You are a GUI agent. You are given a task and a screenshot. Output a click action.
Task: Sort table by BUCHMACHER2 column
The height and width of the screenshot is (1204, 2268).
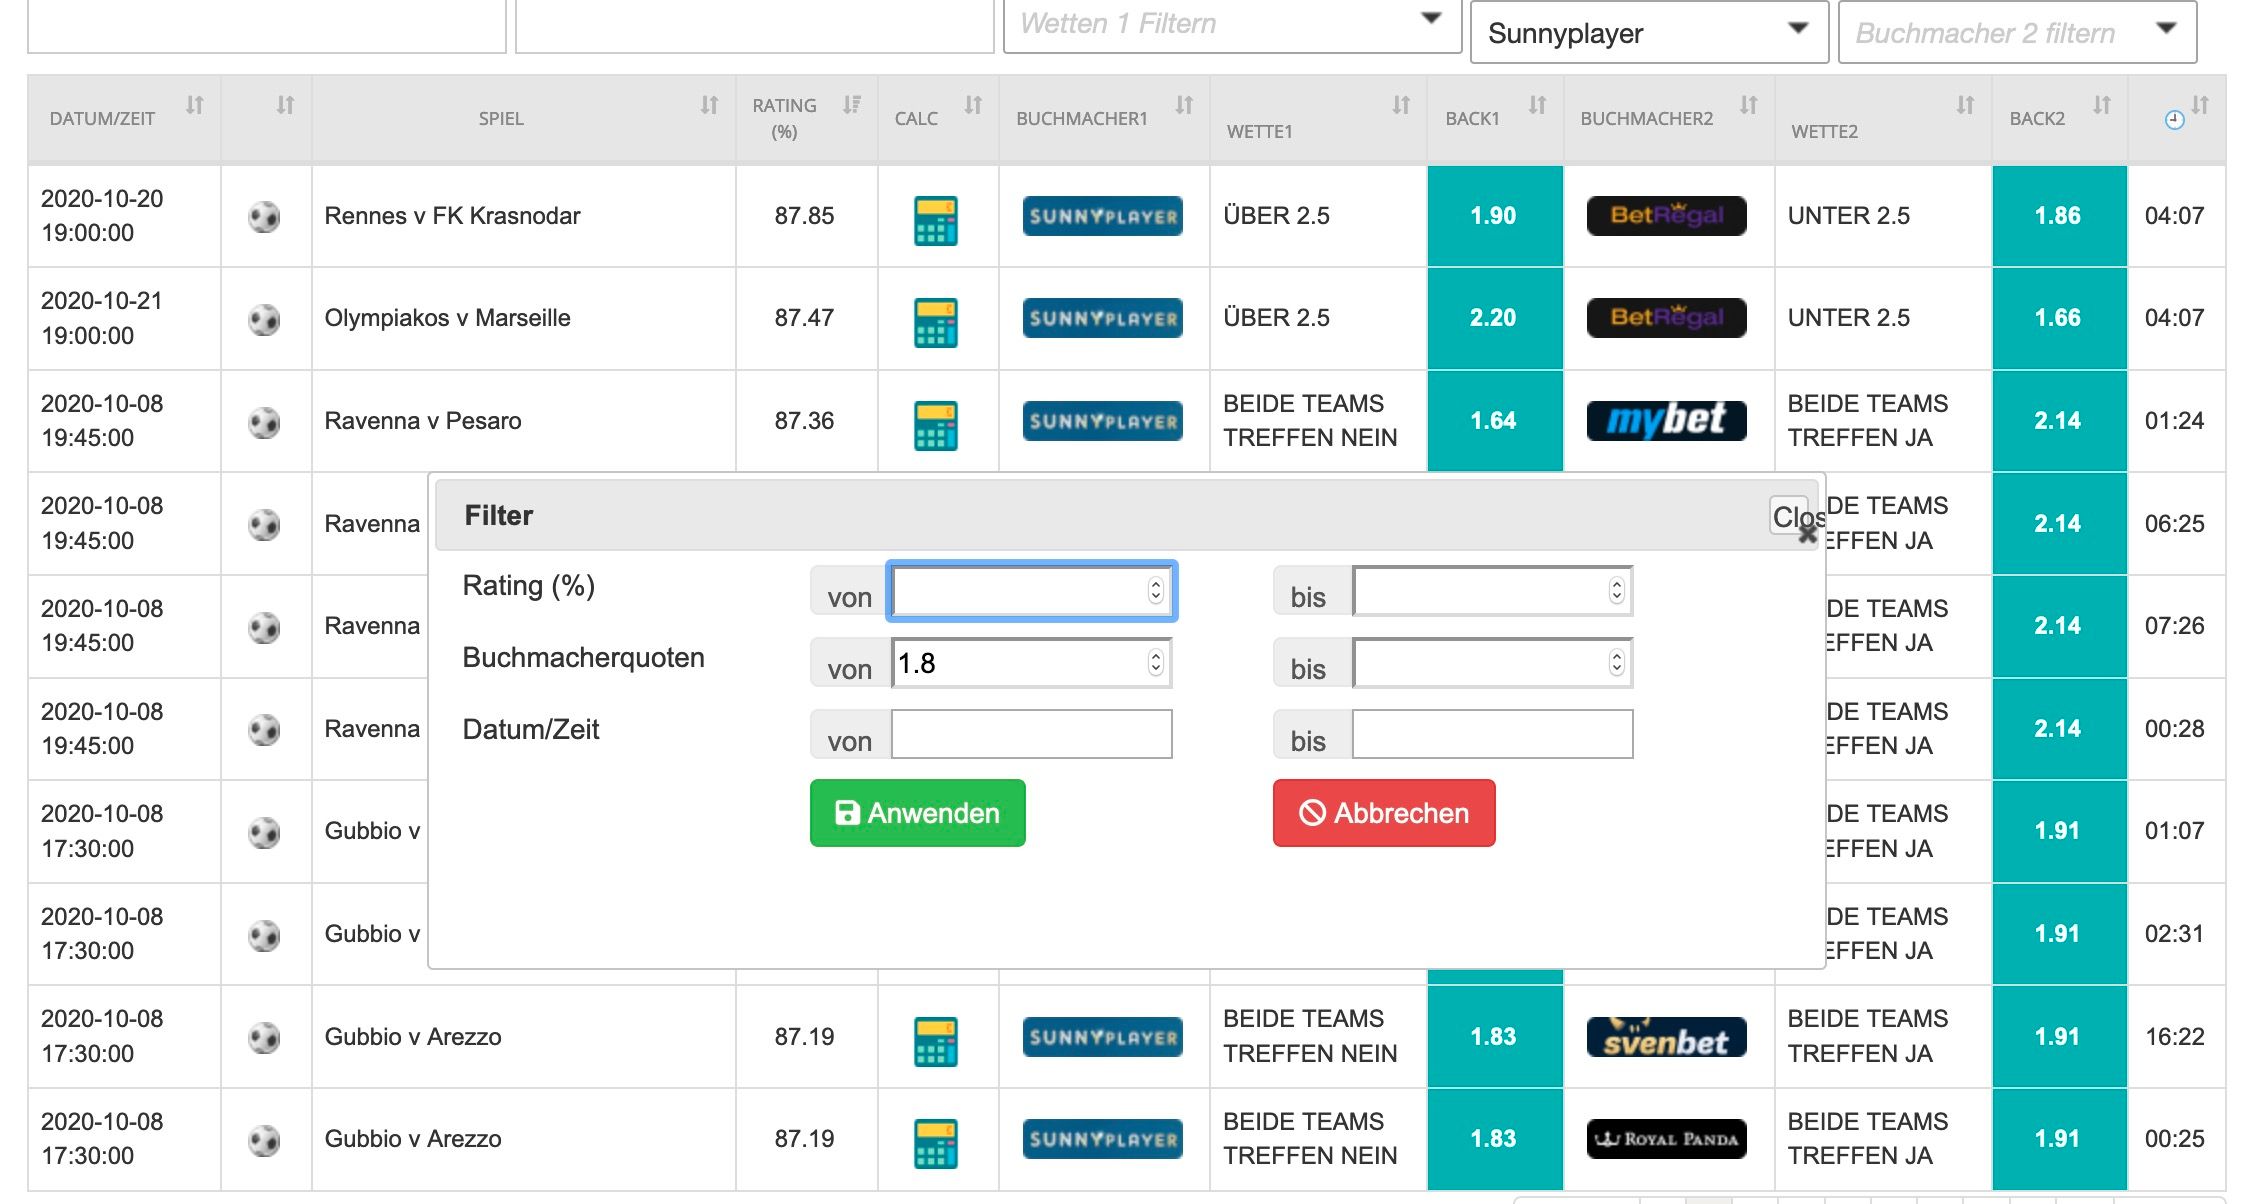coord(1748,105)
